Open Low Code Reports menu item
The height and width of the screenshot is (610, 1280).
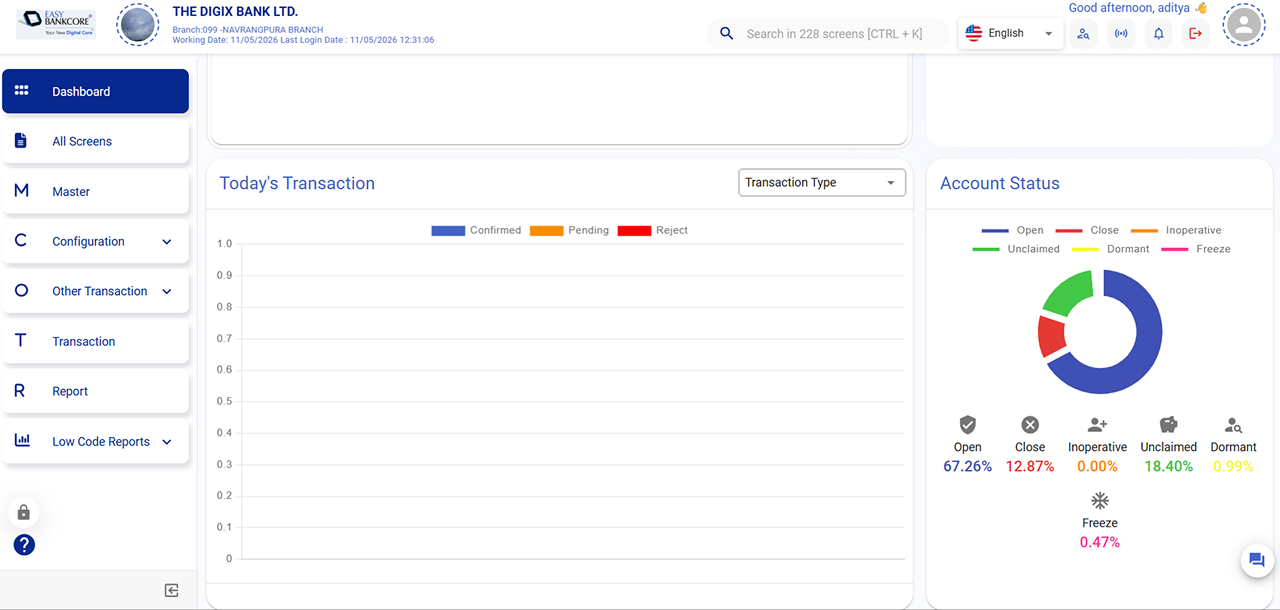click(95, 441)
